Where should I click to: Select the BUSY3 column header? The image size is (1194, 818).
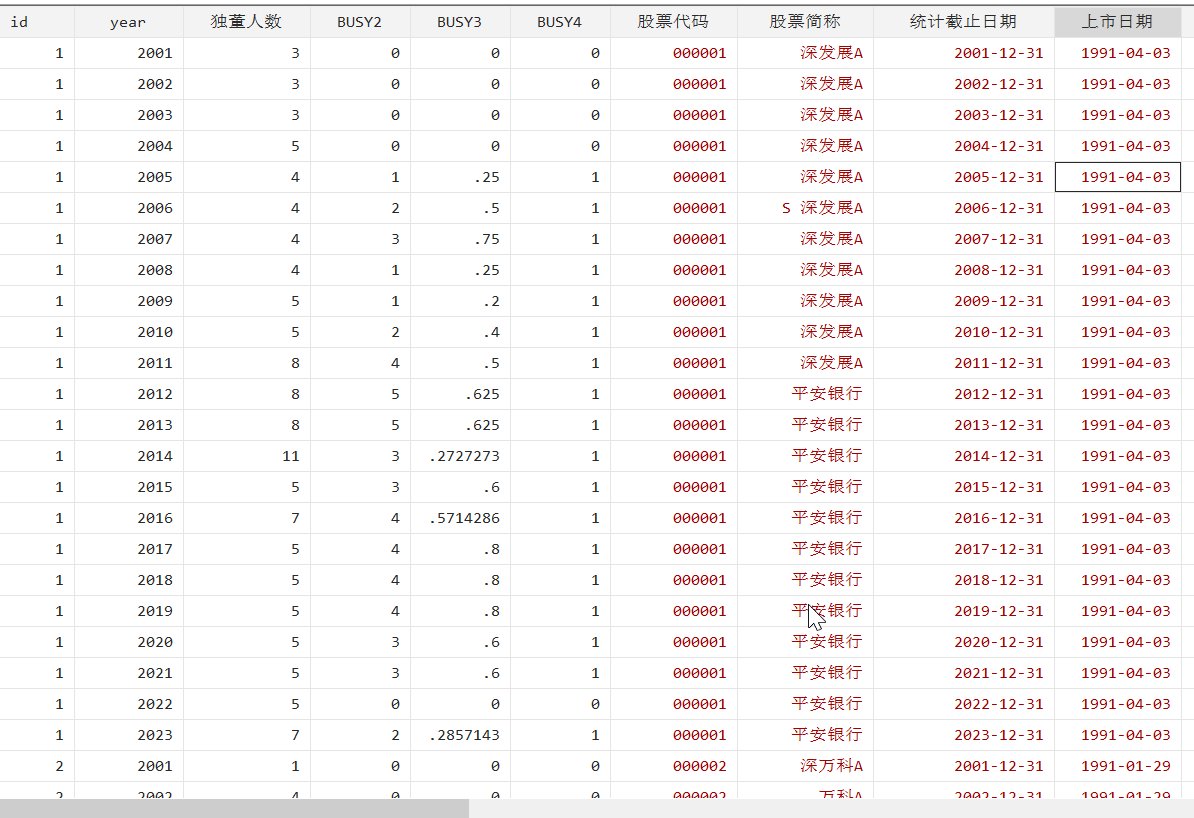[459, 22]
